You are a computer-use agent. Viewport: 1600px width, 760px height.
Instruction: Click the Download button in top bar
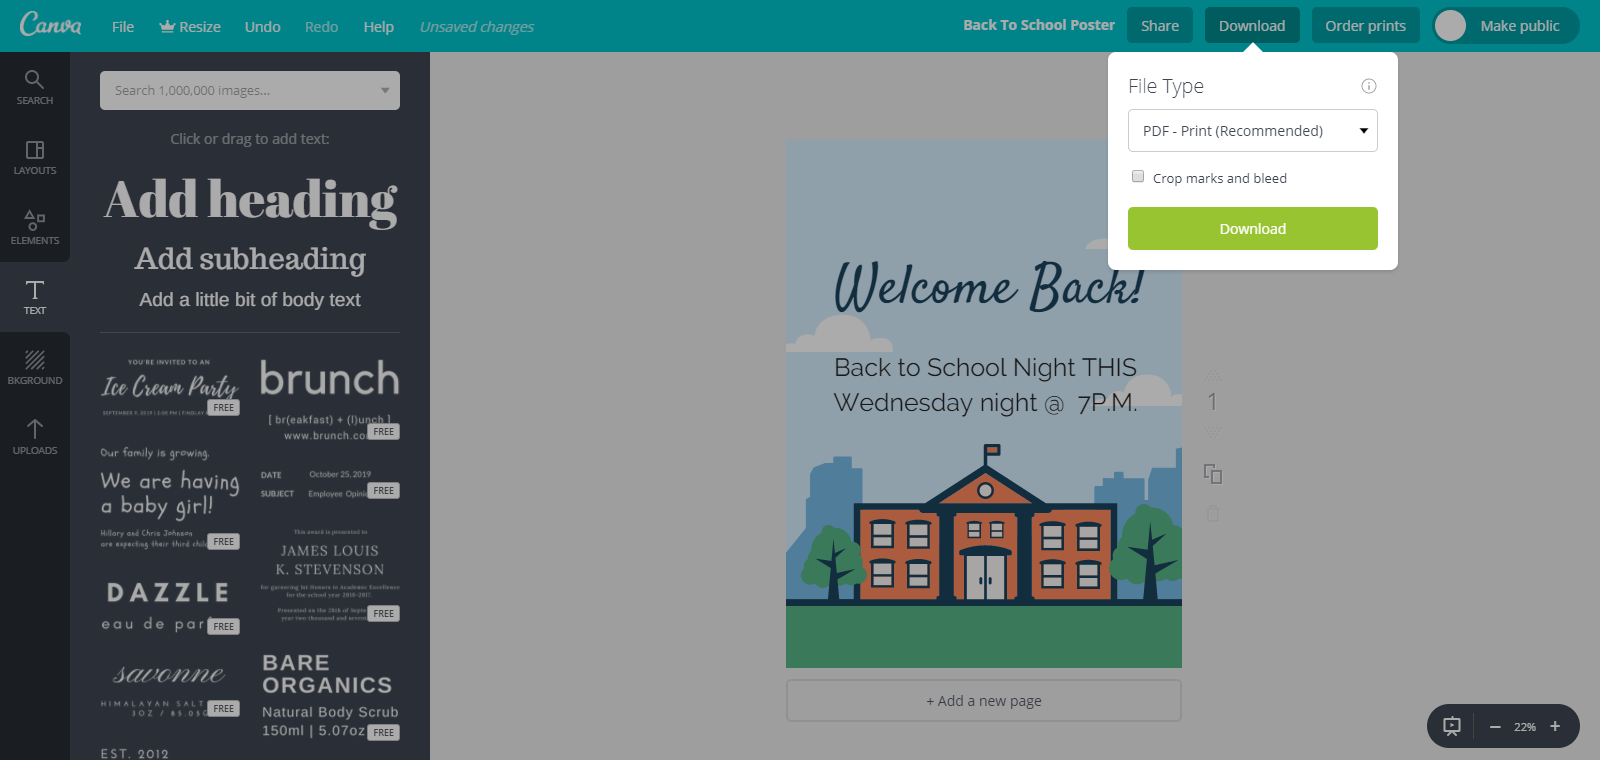tap(1252, 26)
